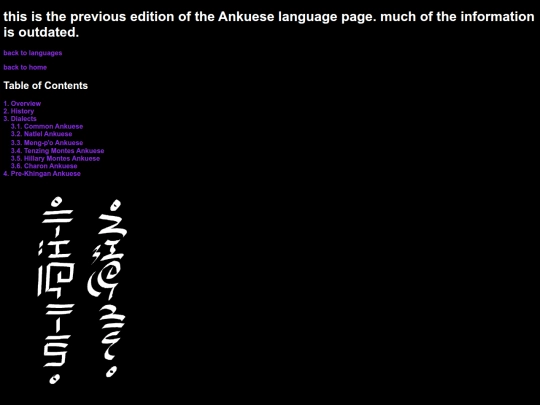Click '3.4. Tenzing Montes Ankuese' link
540x405 pixels.
click(x=57, y=151)
